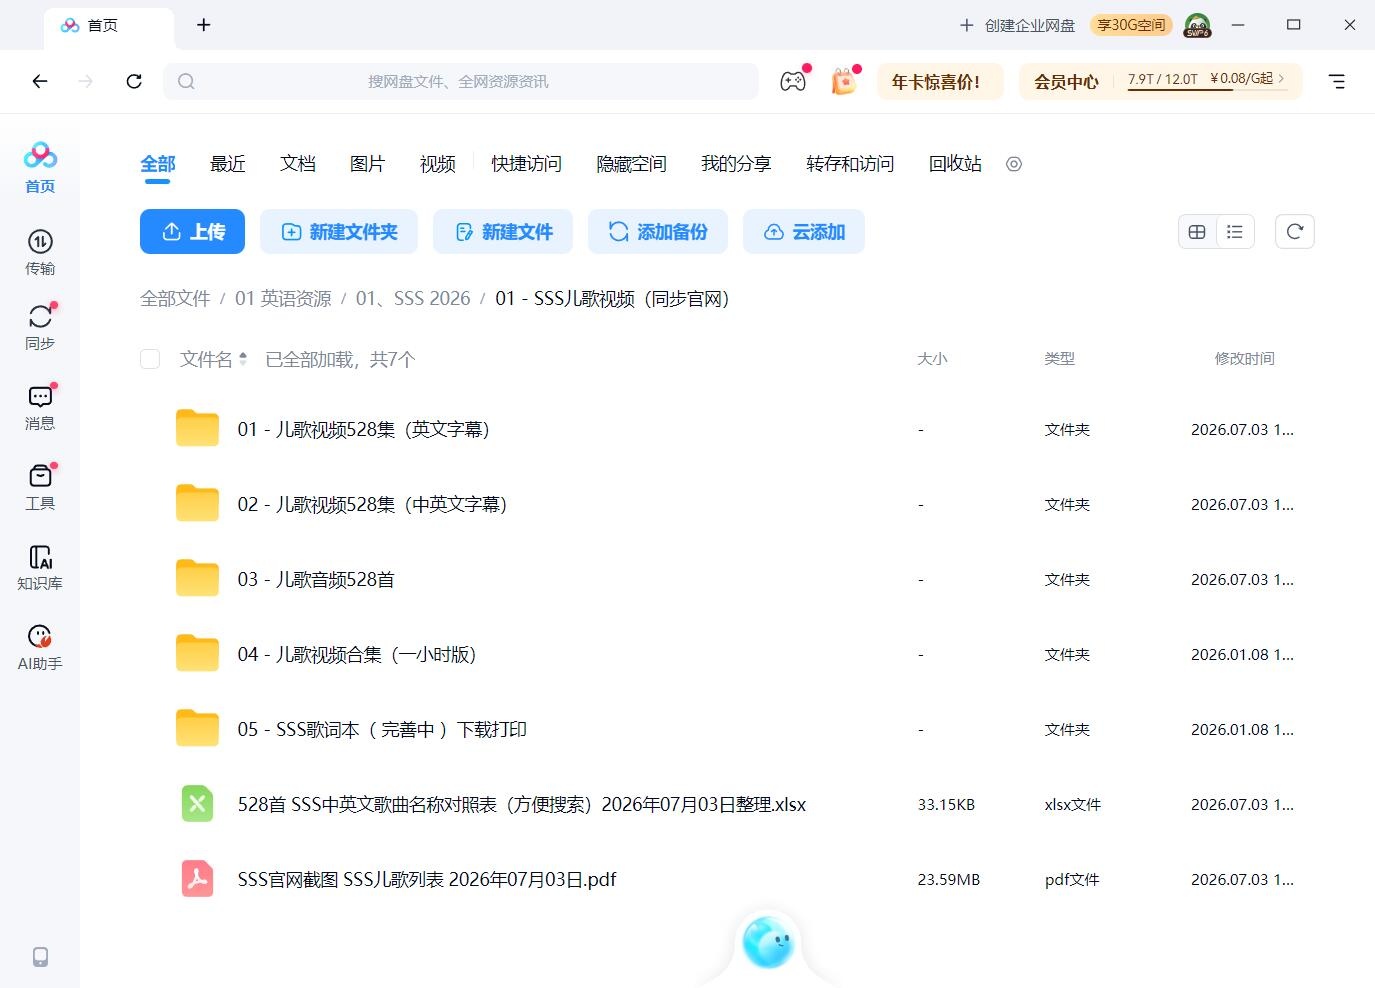Click the 添加备份 button
The image size is (1375, 988).
pos(658,232)
